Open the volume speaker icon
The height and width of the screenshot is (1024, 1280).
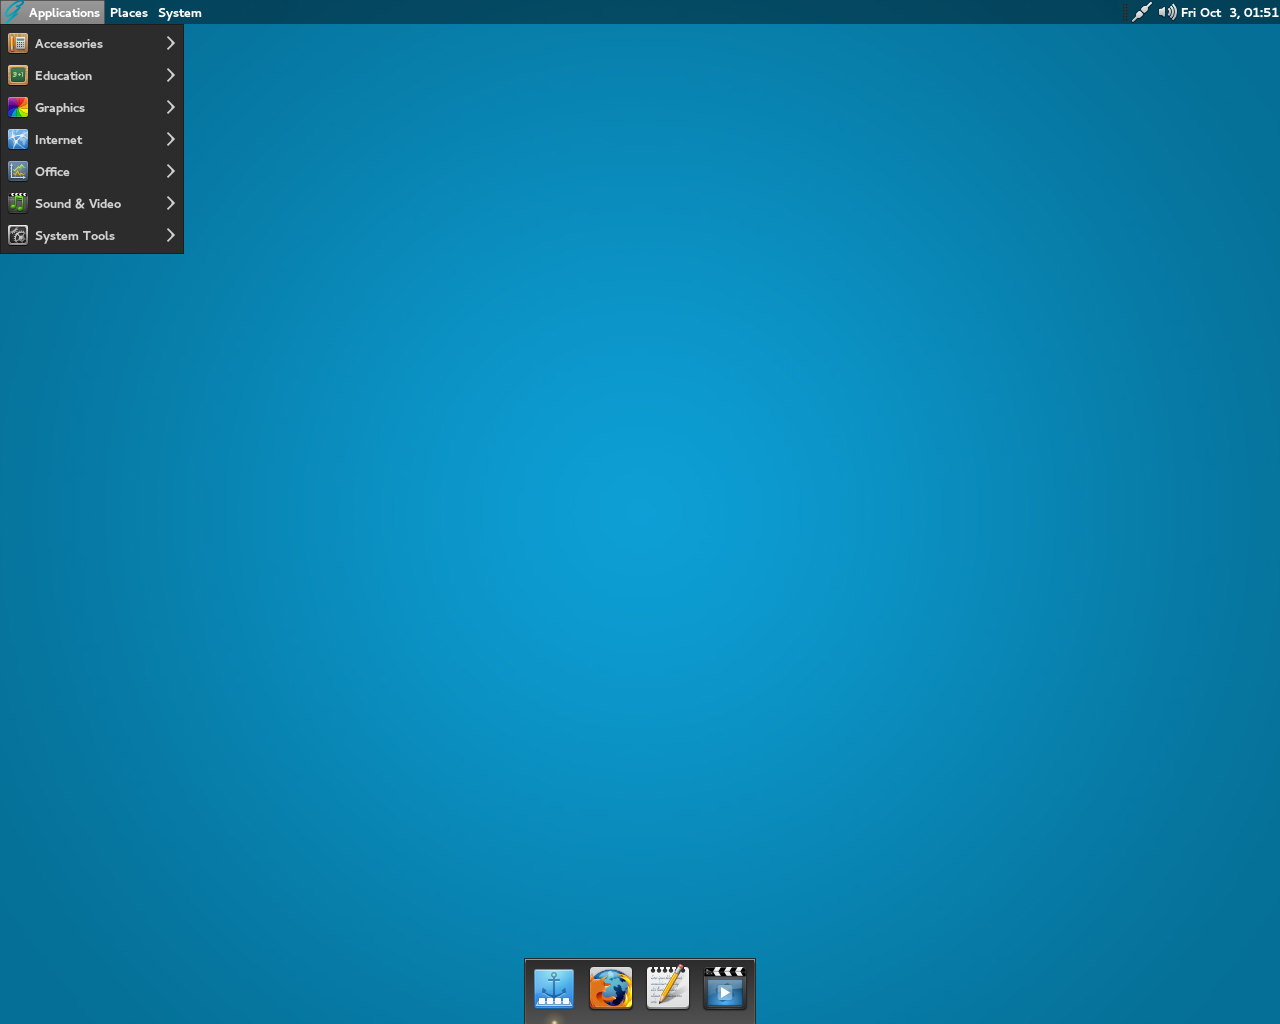[x=1167, y=12]
